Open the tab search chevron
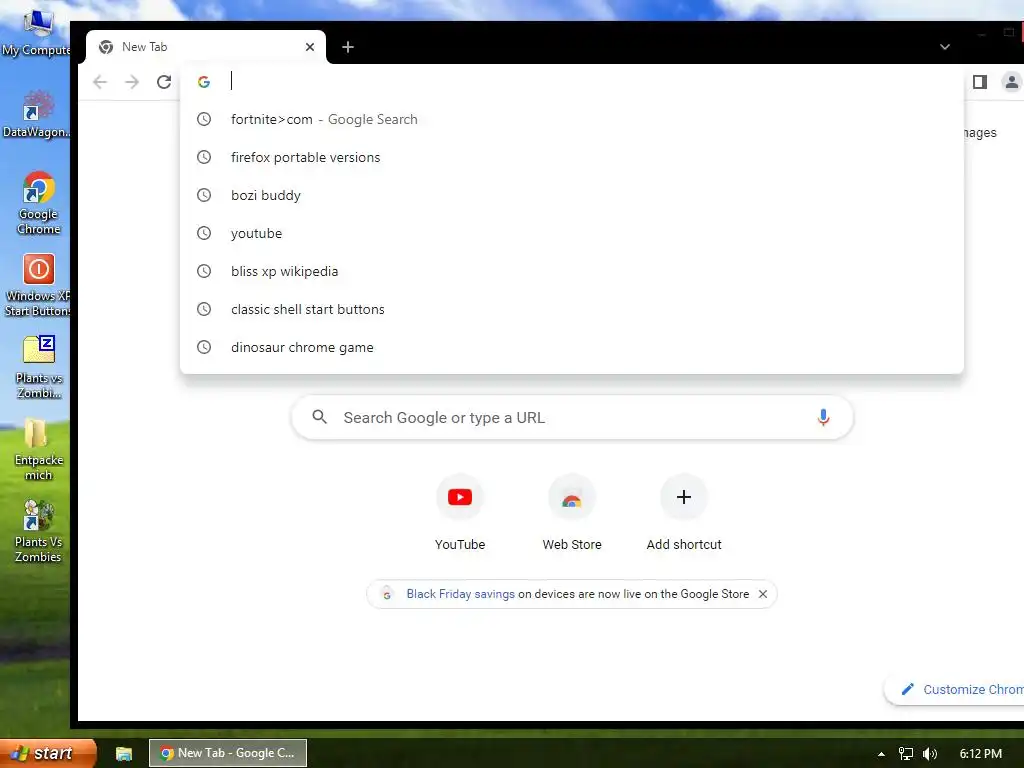The width and height of the screenshot is (1024, 768). click(x=944, y=47)
